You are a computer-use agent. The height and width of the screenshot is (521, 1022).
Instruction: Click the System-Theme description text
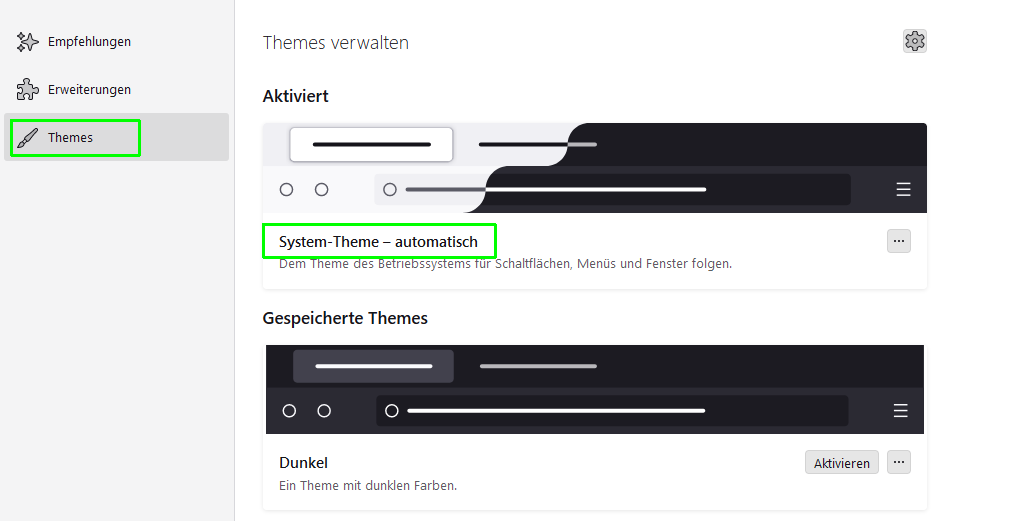505,264
